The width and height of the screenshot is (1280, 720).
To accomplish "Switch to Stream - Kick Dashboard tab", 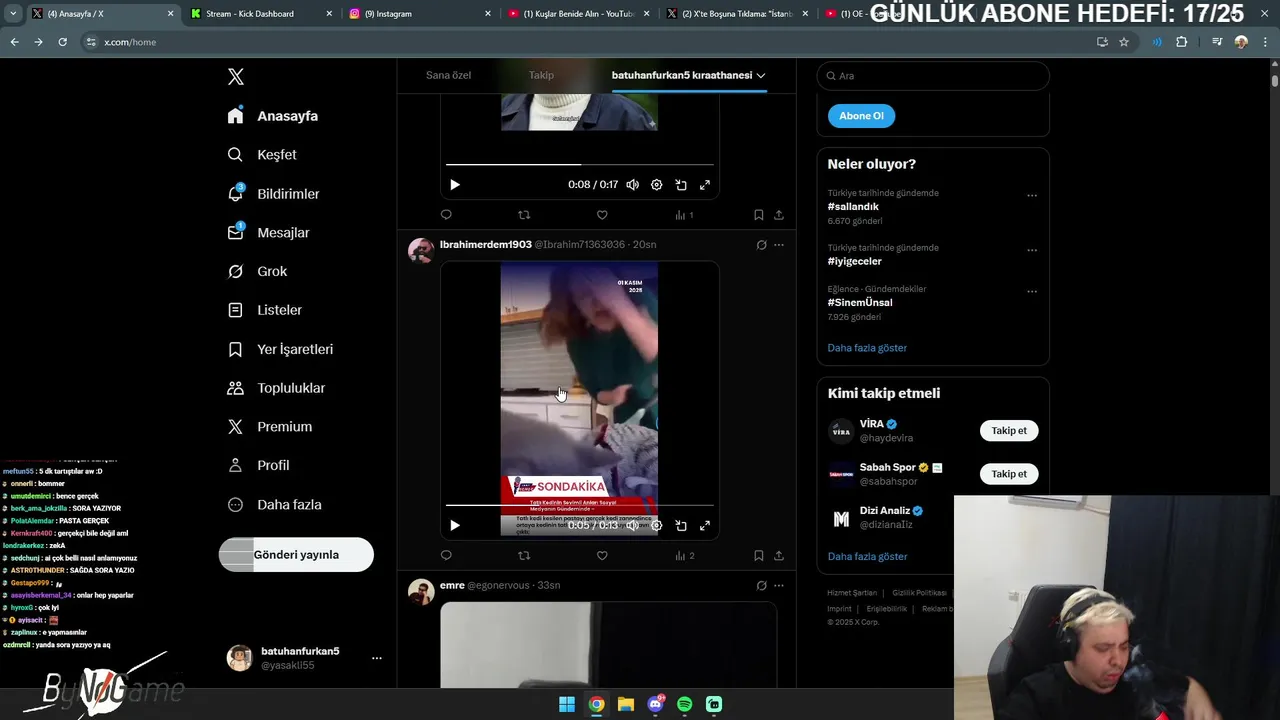I will point(260,14).
